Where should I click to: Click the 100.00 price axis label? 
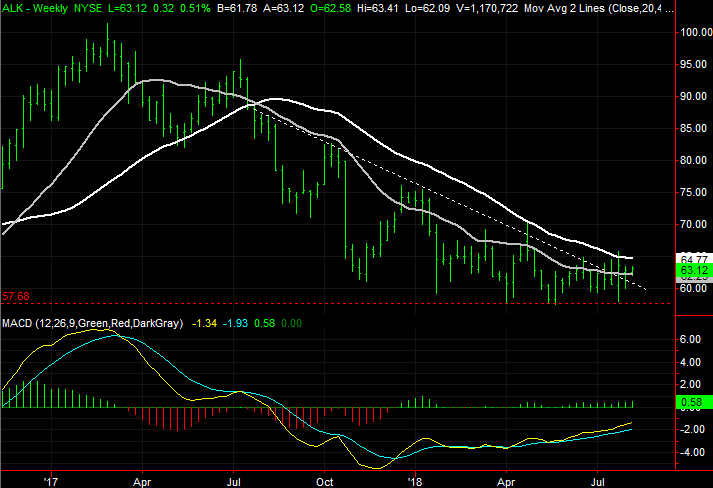pos(696,32)
